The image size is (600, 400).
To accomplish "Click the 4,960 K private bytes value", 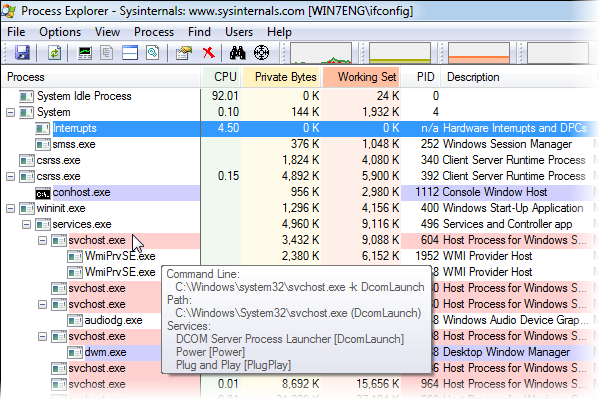I will (x=301, y=224).
